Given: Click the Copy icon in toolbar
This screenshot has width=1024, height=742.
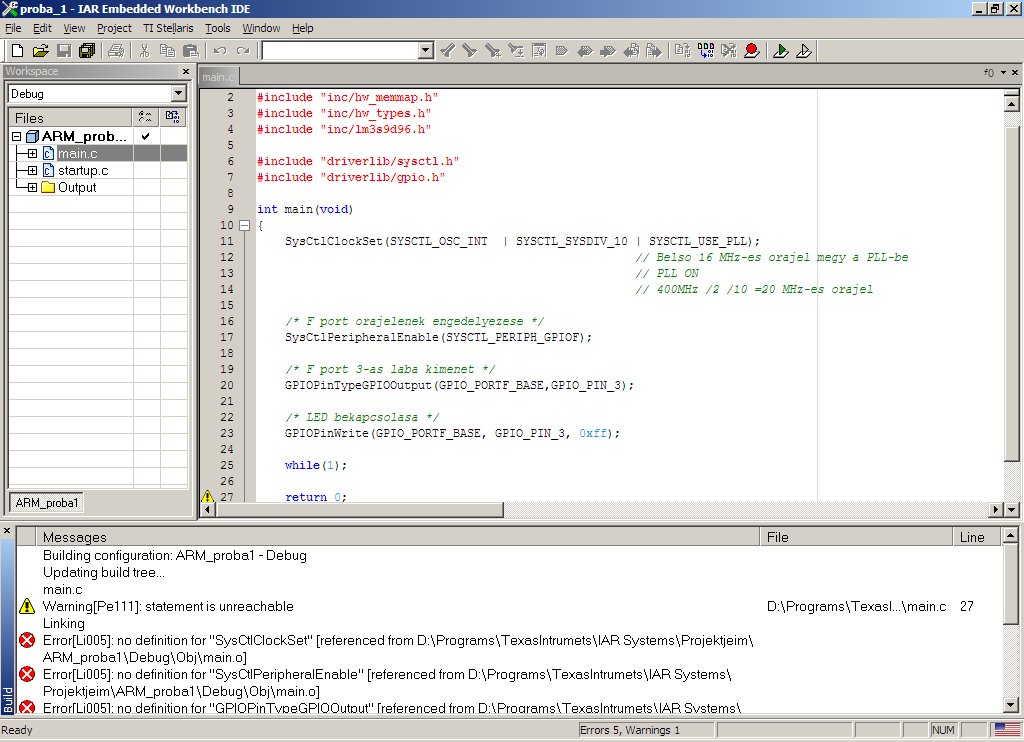Looking at the screenshot, I should coord(168,50).
